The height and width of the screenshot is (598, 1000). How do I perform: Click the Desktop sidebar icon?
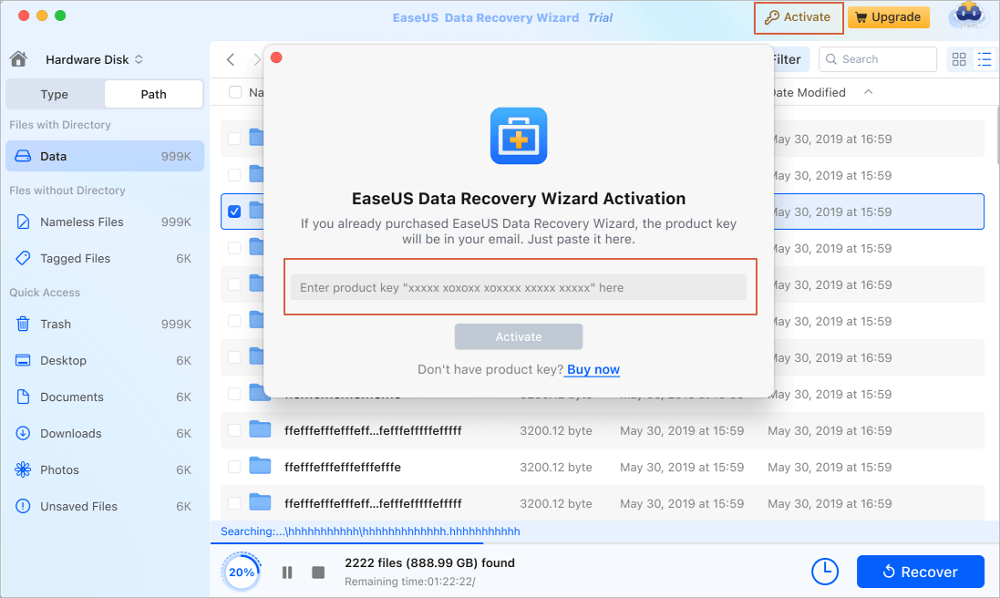pos(23,360)
